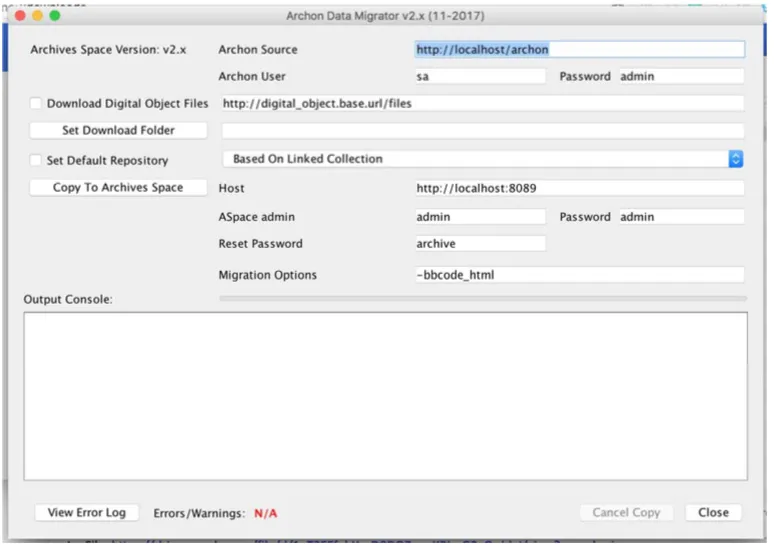Viewport: 774px width, 549px height.
Task: Click the Archon Password field
Action: [681, 77]
